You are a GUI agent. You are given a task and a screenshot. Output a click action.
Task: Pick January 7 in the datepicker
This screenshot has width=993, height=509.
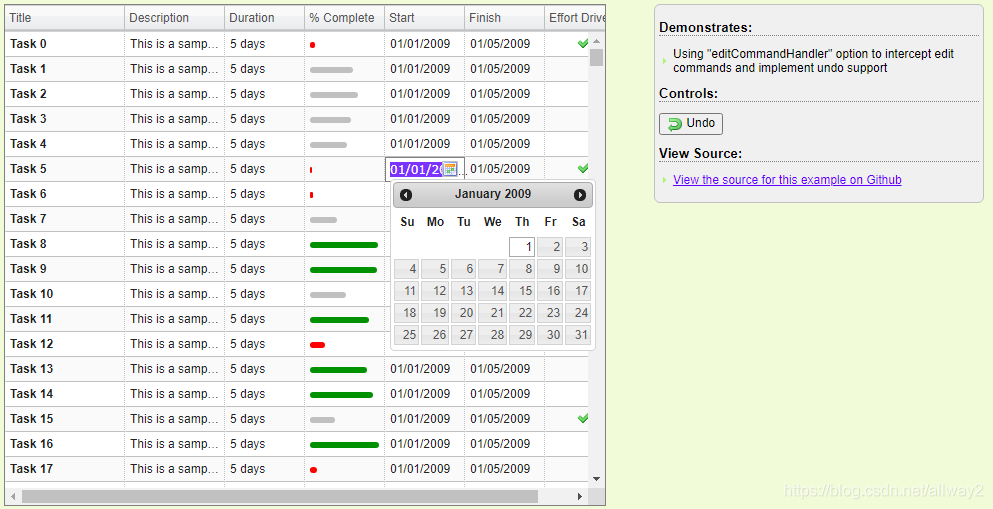(x=493, y=268)
